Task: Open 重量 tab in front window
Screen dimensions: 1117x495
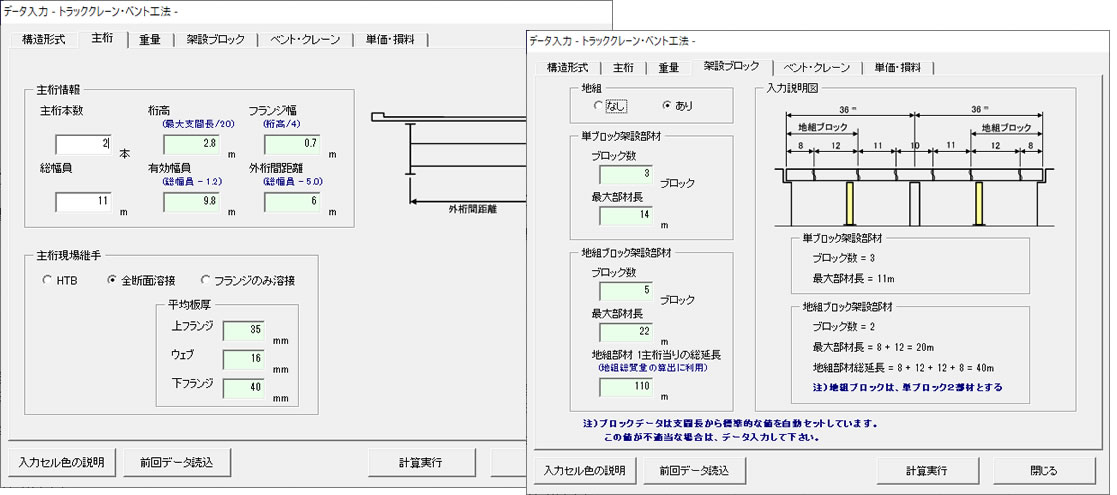Action: (x=668, y=68)
